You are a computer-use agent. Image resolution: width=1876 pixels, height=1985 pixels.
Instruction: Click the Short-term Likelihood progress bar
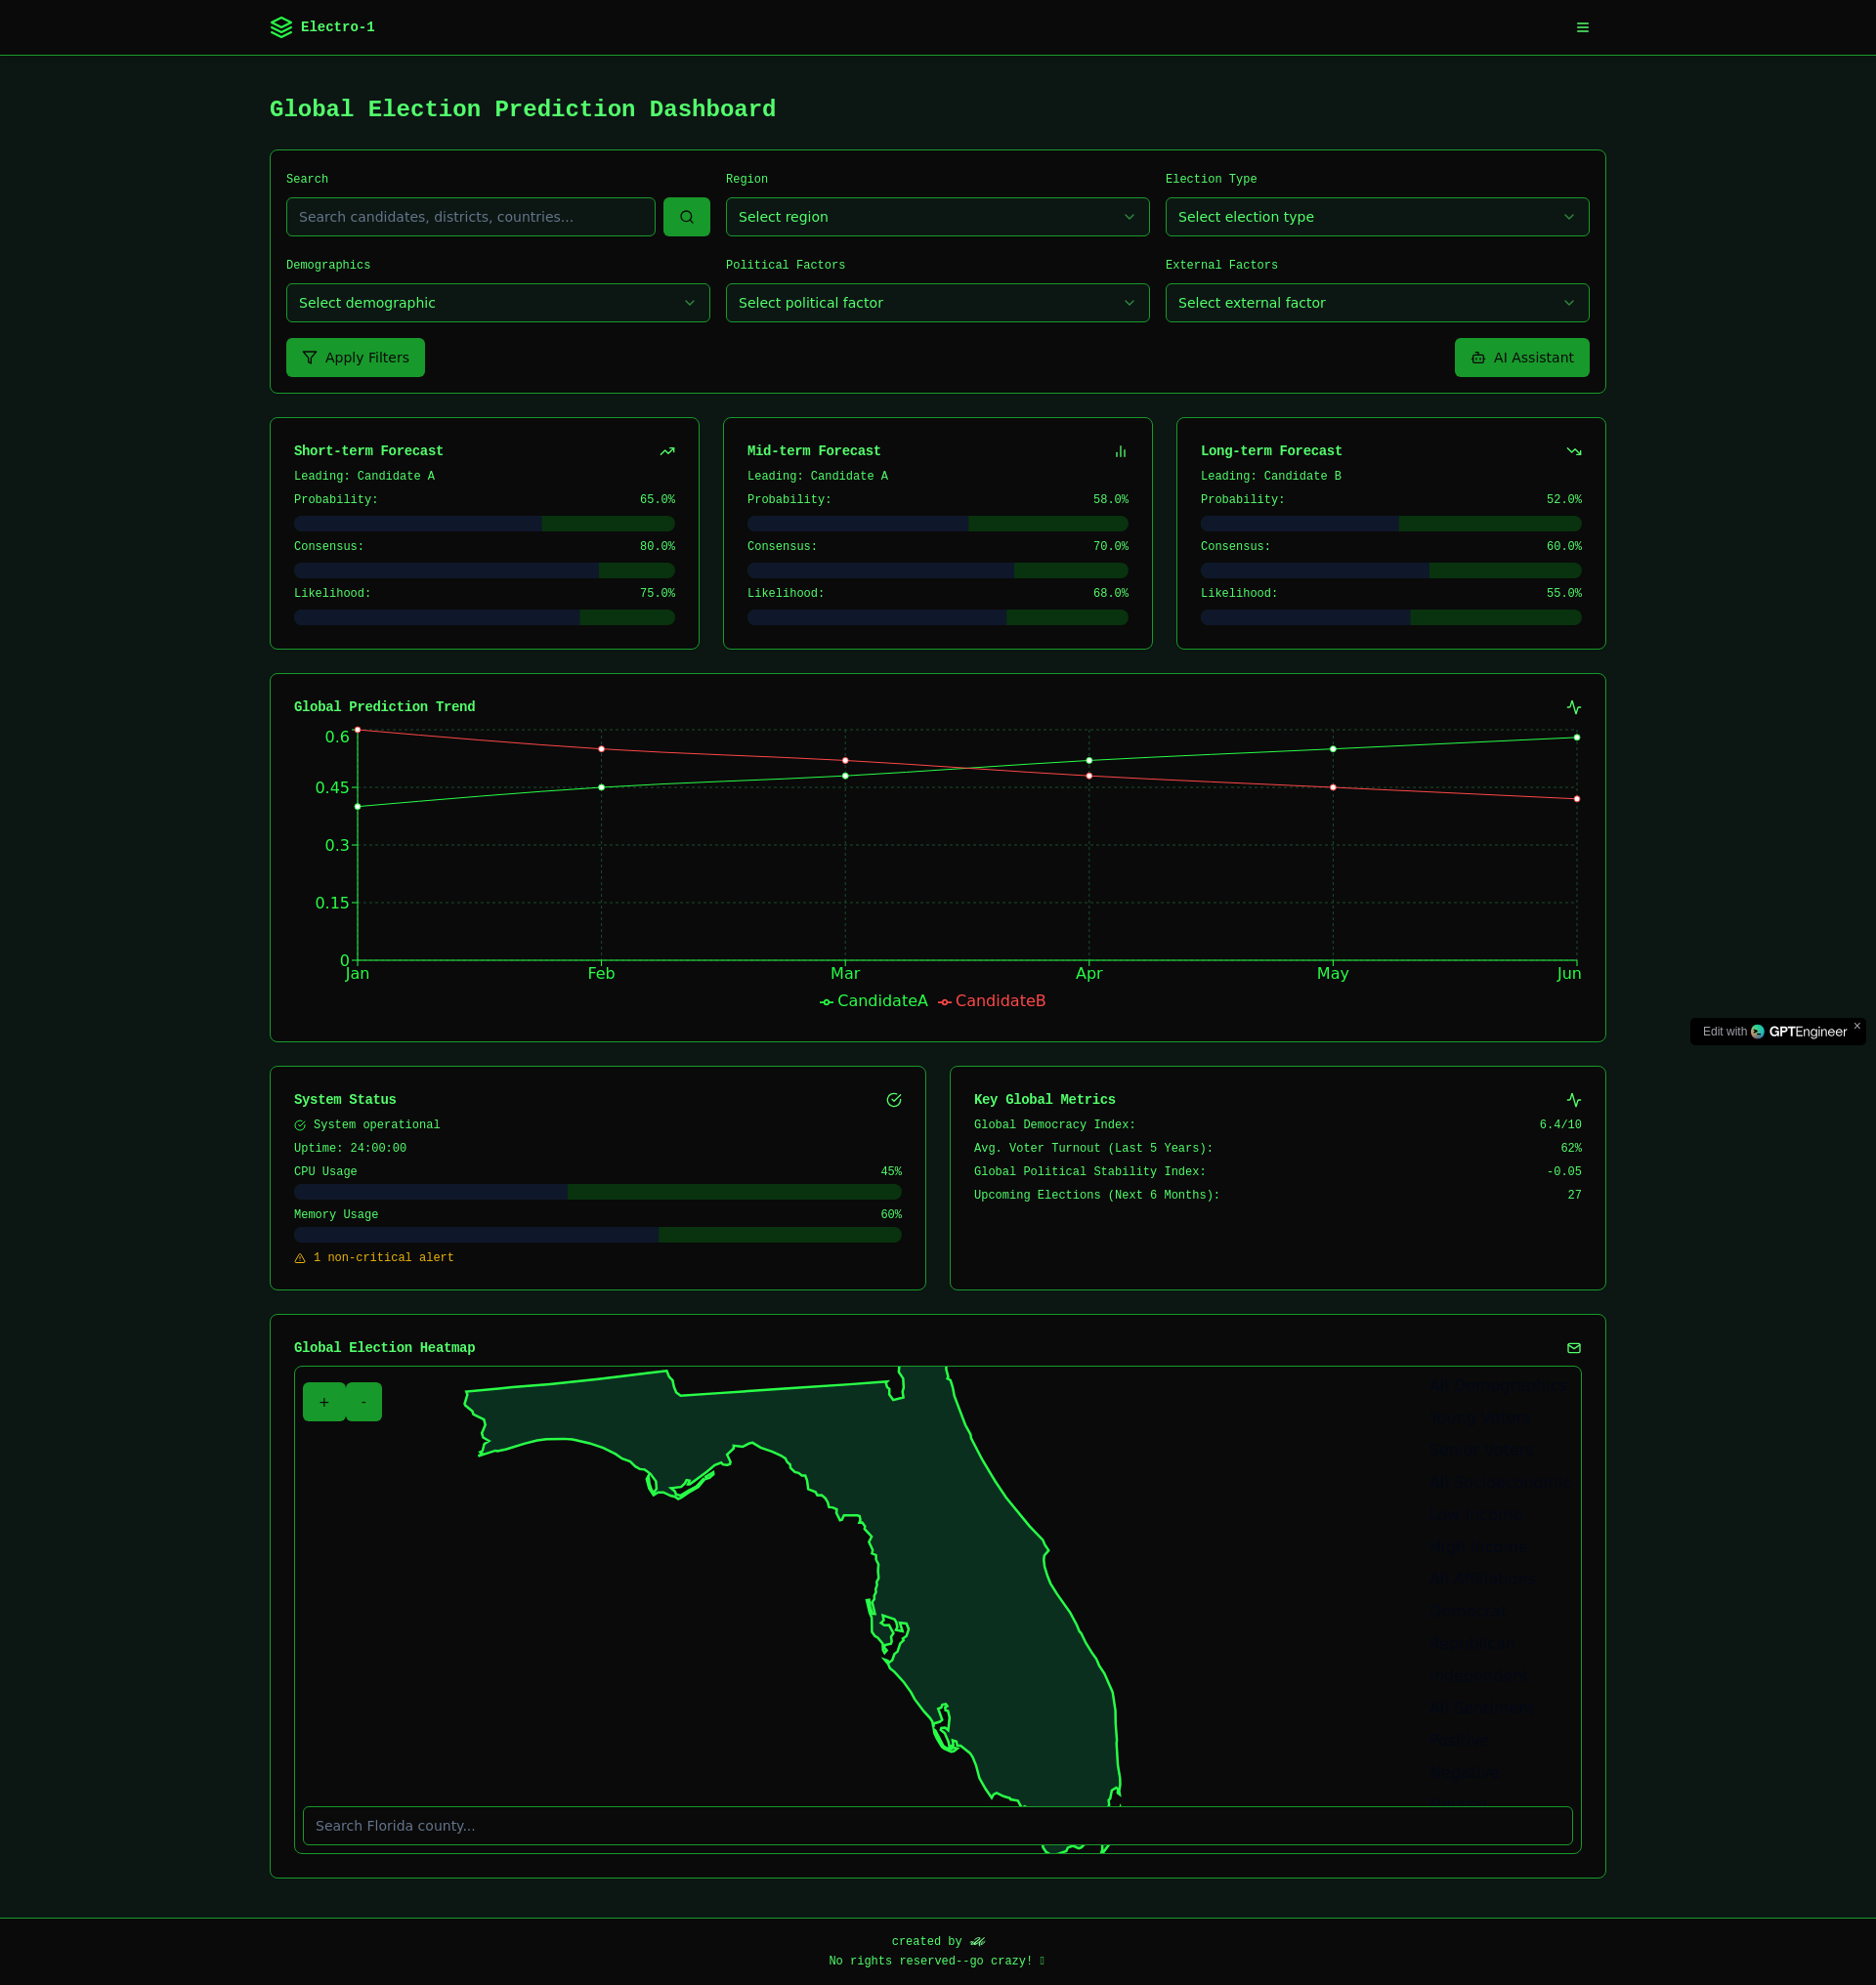point(484,618)
